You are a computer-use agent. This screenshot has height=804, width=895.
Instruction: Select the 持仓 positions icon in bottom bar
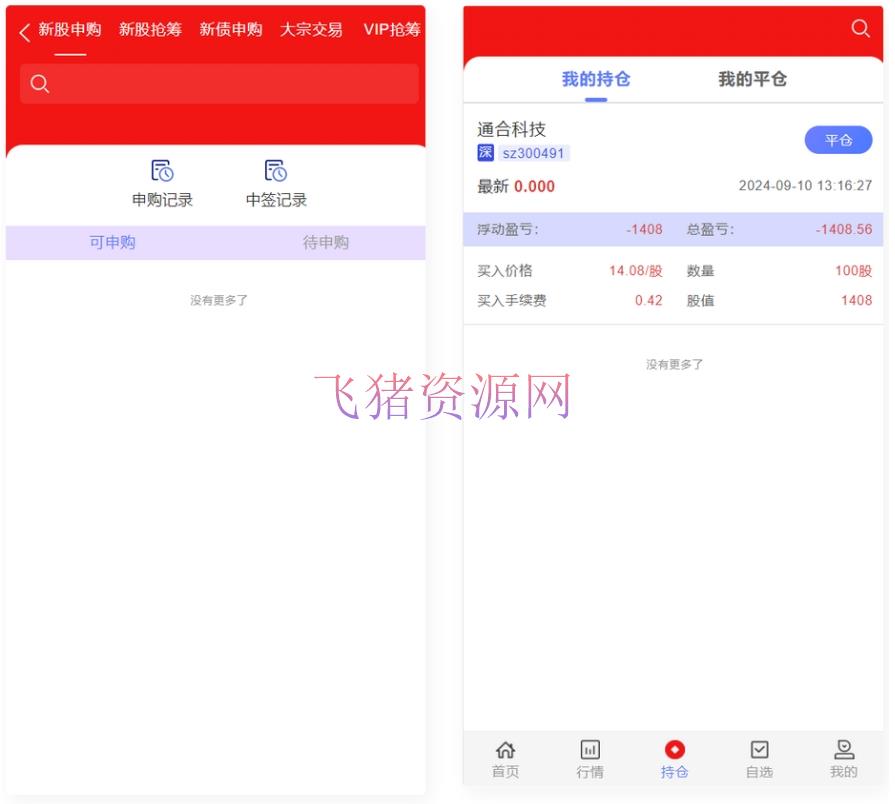point(675,758)
